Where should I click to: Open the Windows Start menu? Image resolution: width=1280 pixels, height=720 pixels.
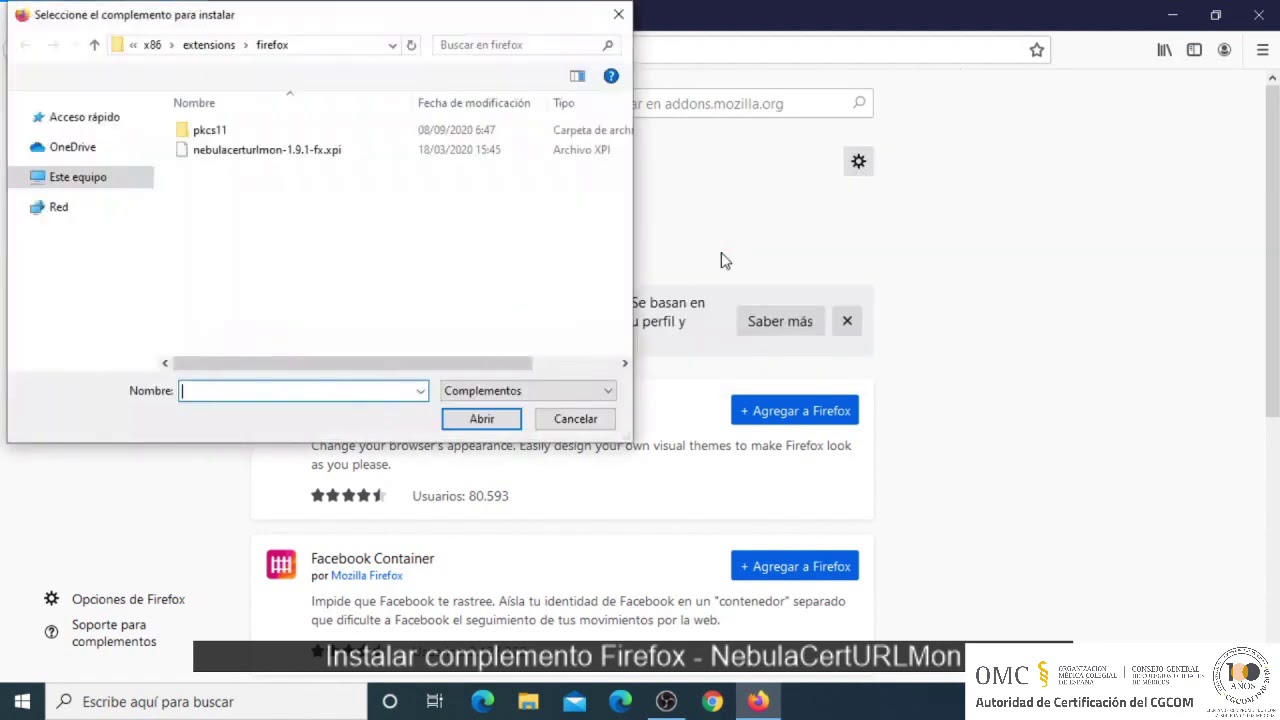tap(23, 701)
